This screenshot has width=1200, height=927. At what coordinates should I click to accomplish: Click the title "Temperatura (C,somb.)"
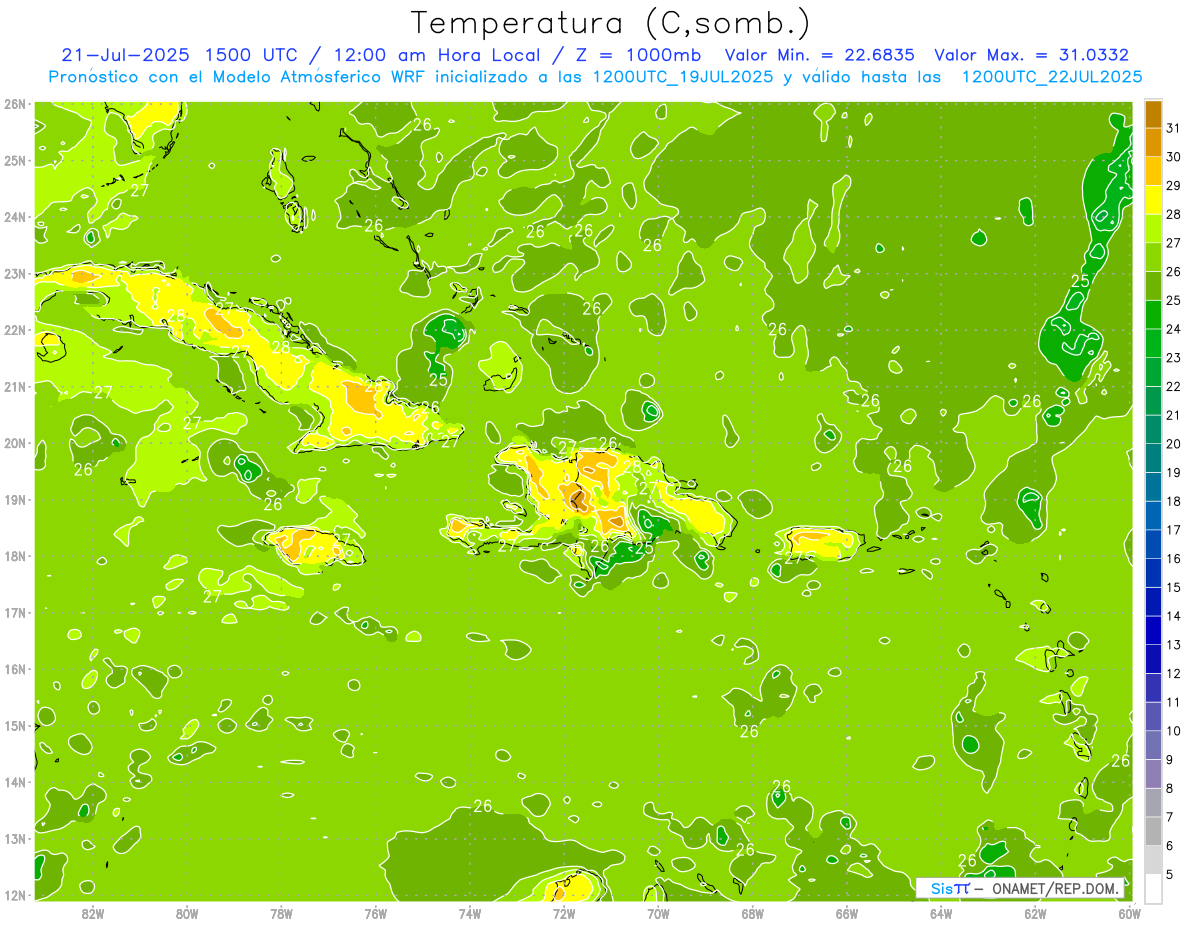click(611, 24)
